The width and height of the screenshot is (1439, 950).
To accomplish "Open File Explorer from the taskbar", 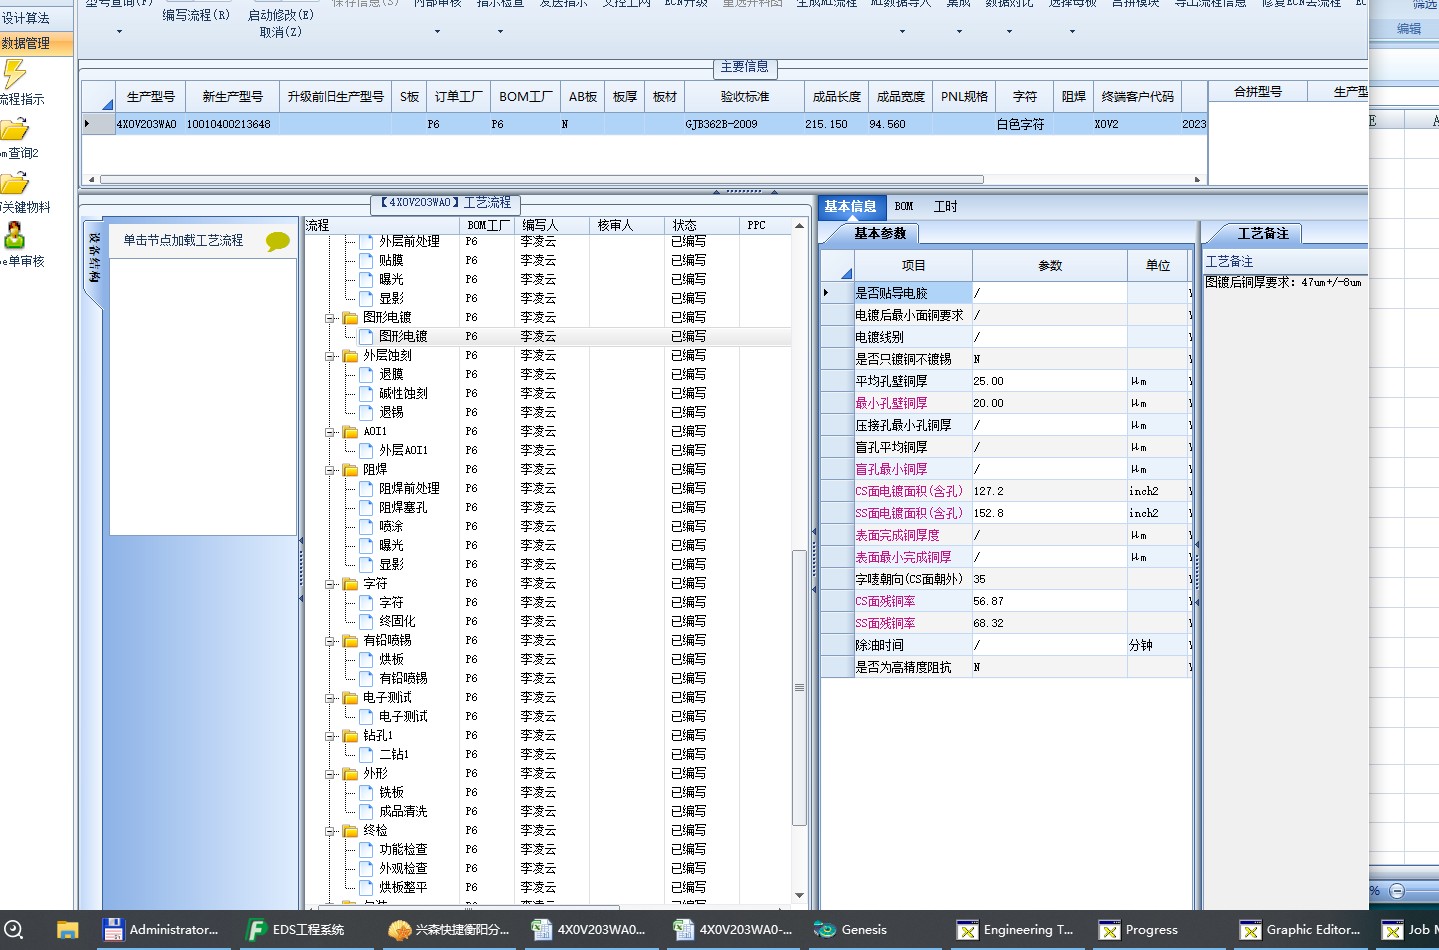I will pyautogui.click(x=67, y=930).
